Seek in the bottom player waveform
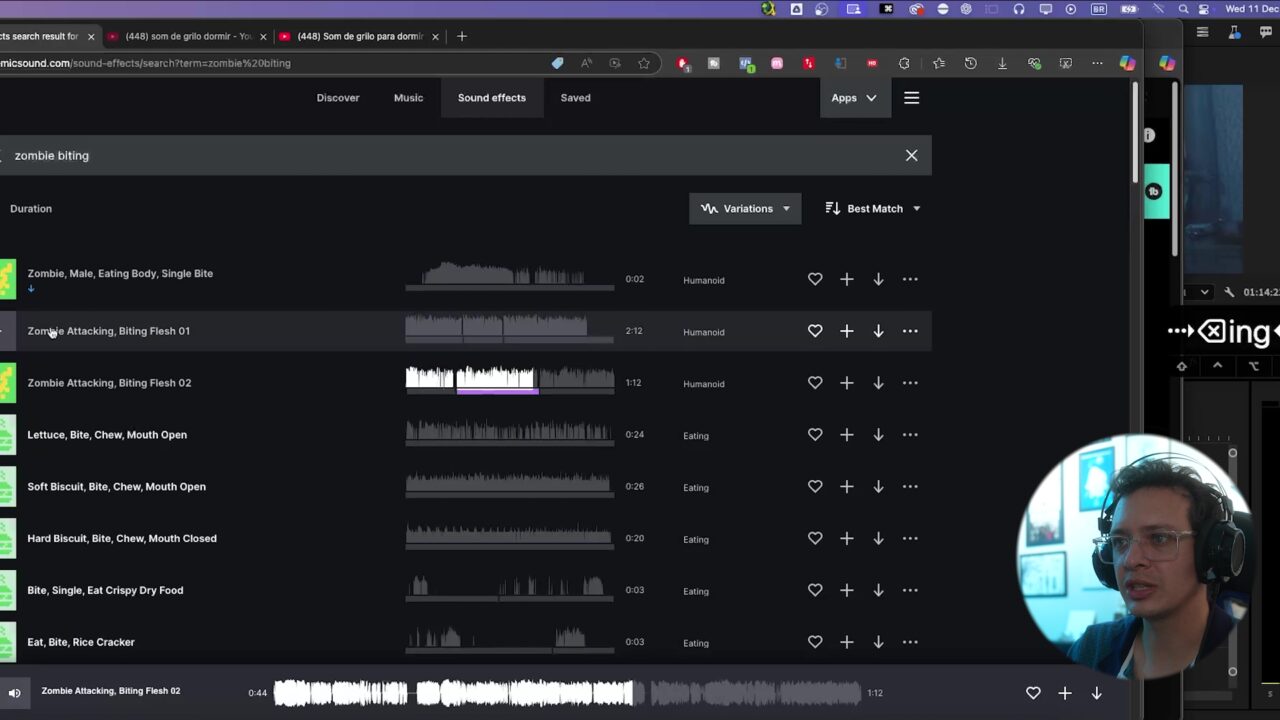The width and height of the screenshot is (1280, 720). coord(566,692)
